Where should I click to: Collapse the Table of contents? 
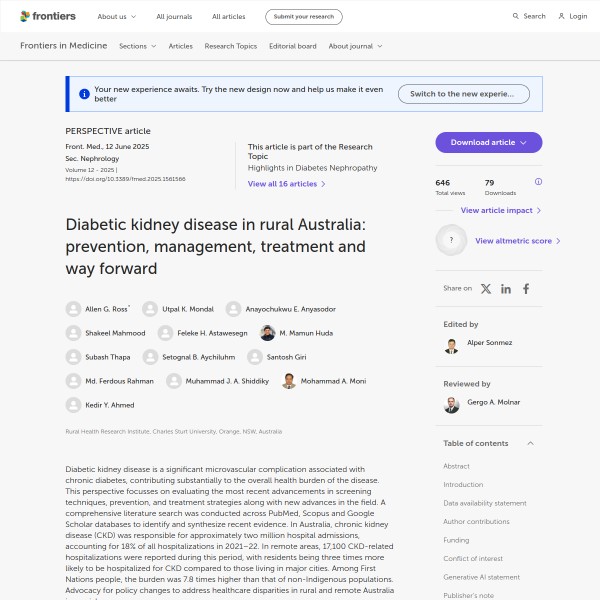click(530, 443)
